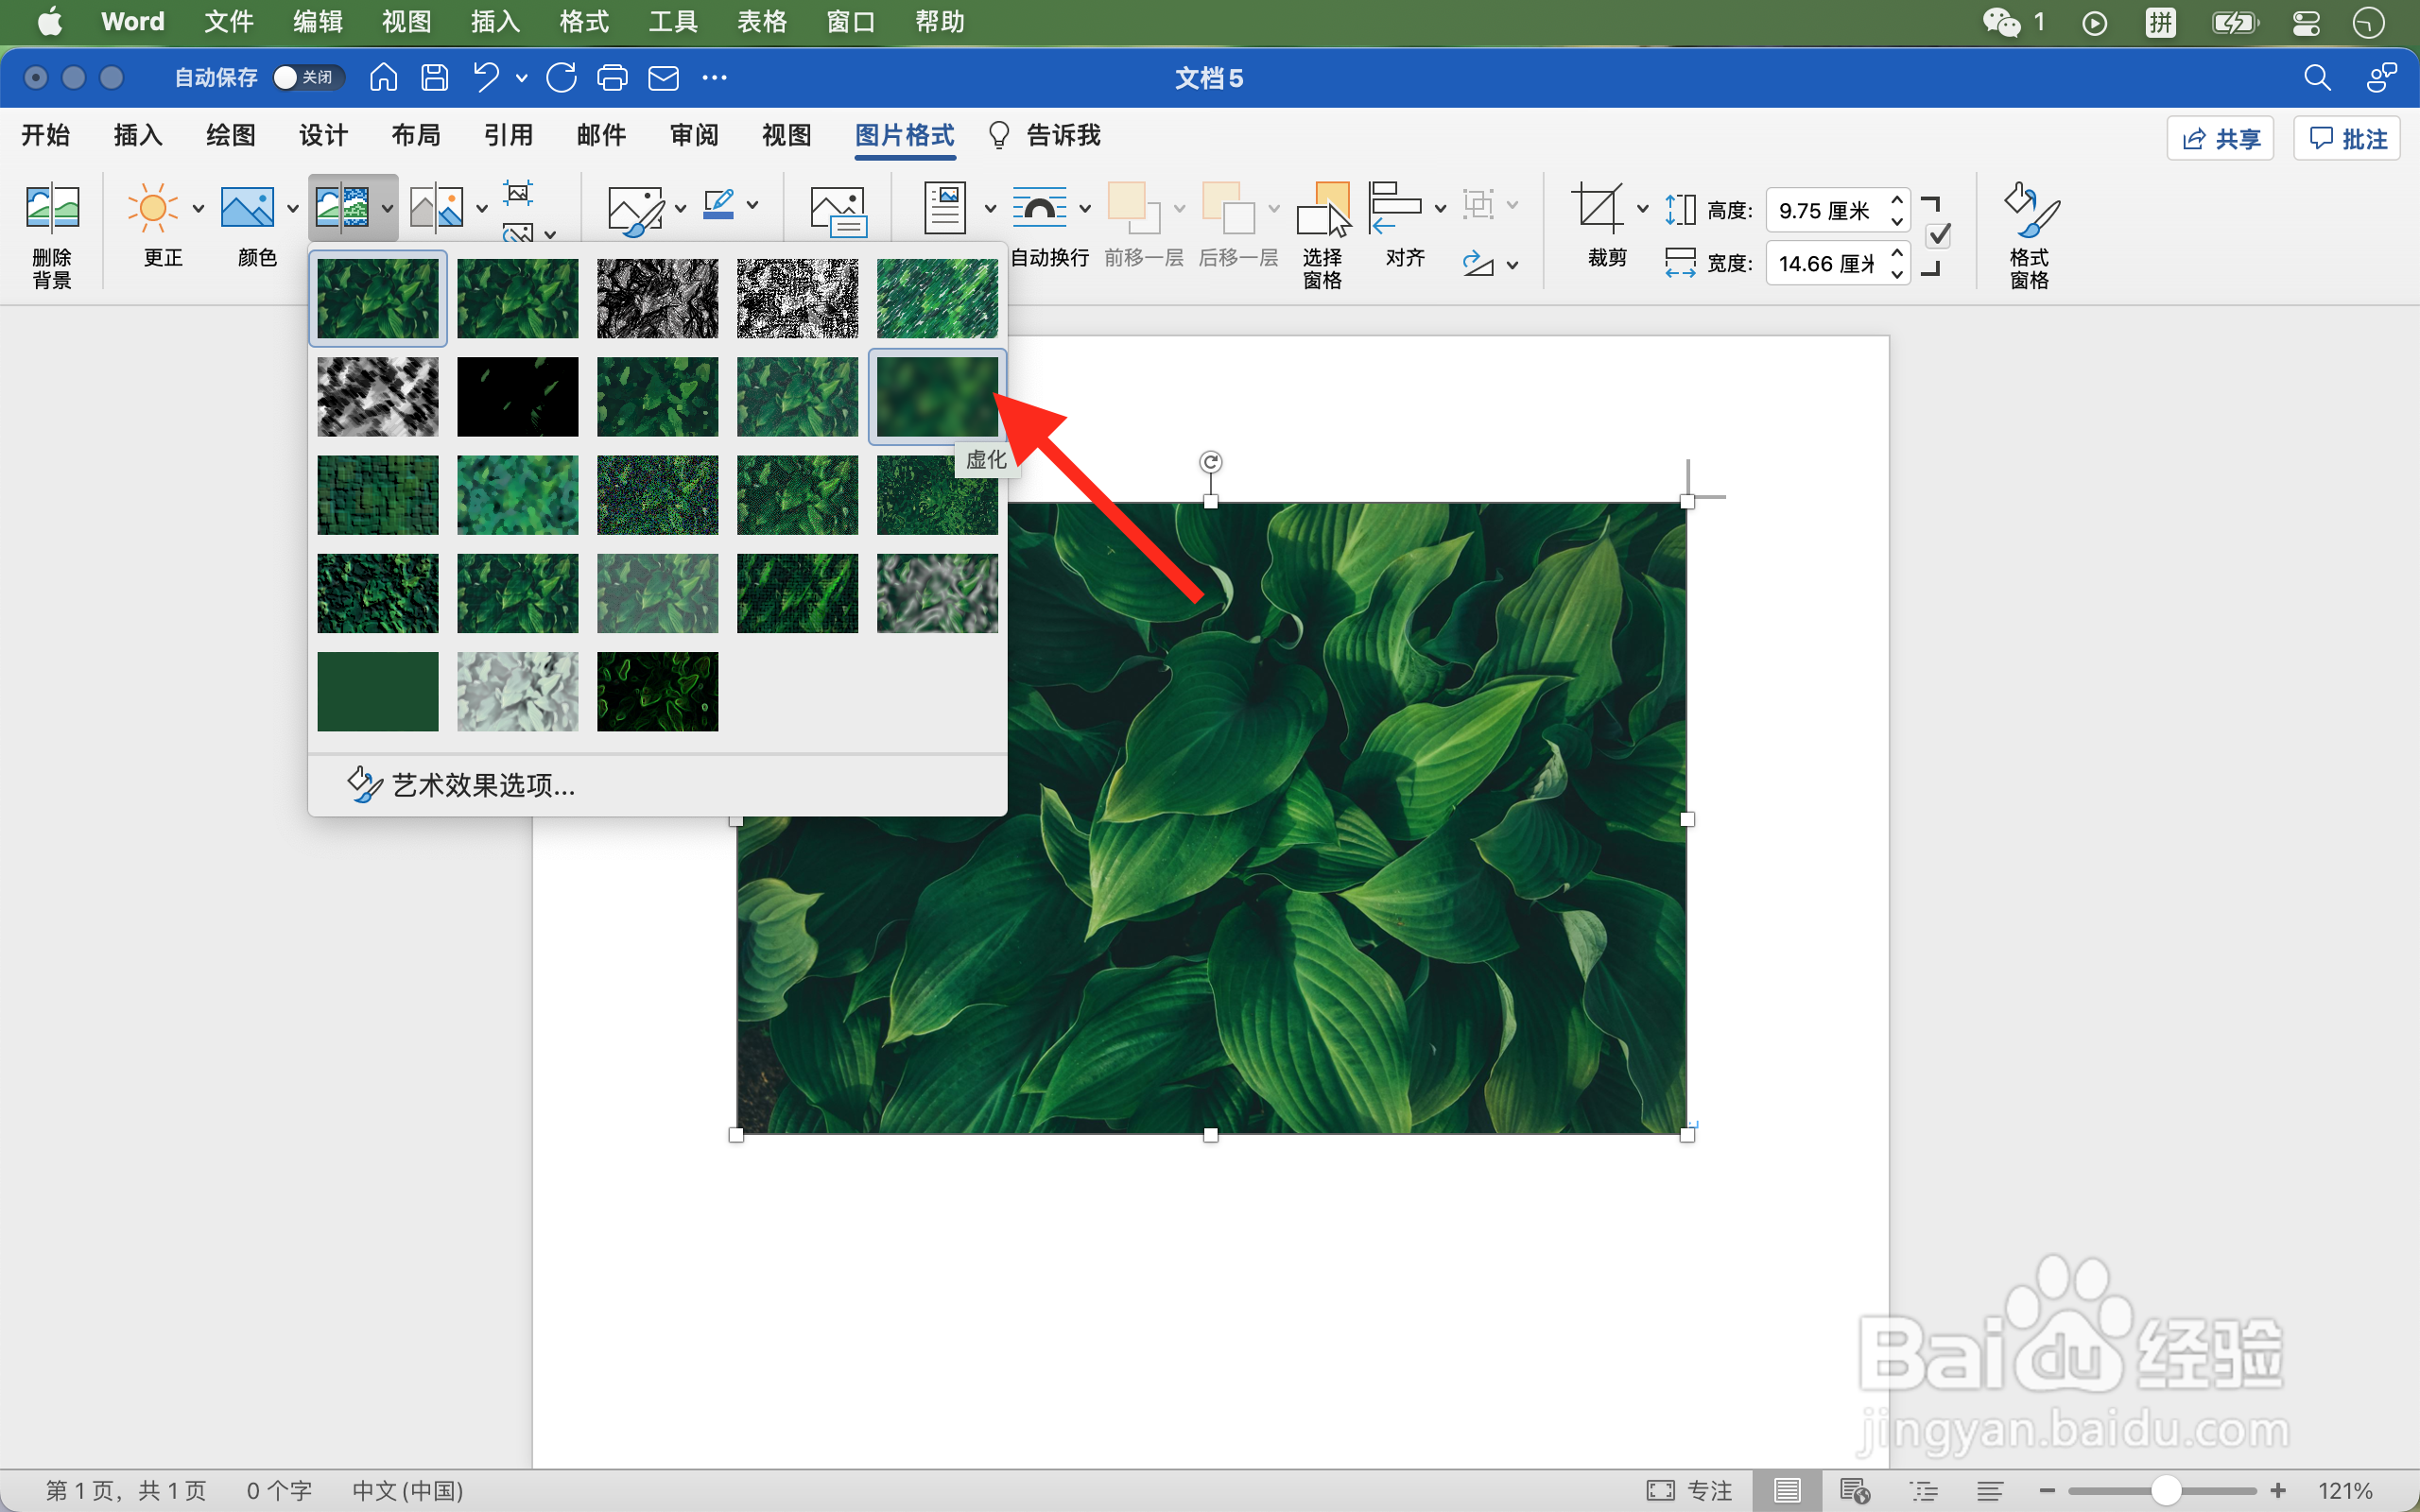Expand the Undo history dropdown arrow
This screenshot has width=2420, height=1512.
(x=522, y=77)
